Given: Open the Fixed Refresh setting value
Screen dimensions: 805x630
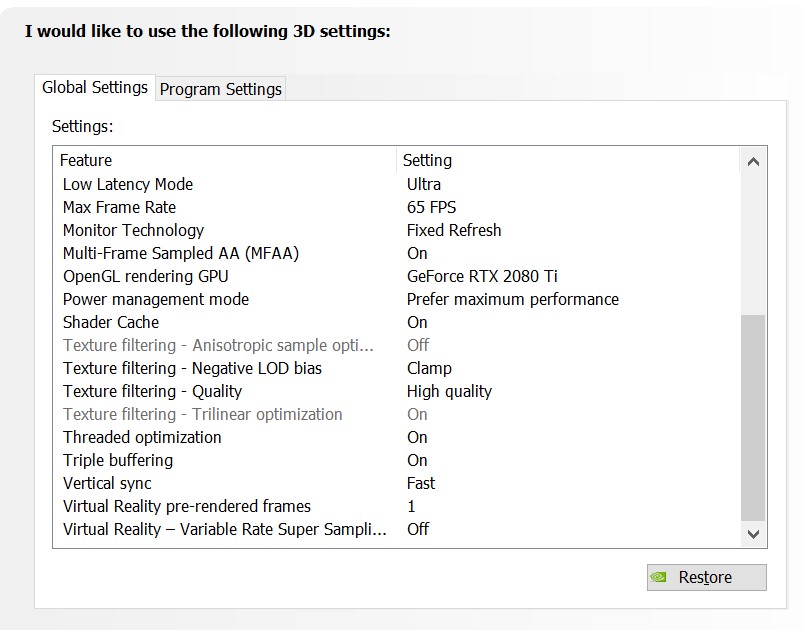Looking at the screenshot, I should tap(454, 231).
